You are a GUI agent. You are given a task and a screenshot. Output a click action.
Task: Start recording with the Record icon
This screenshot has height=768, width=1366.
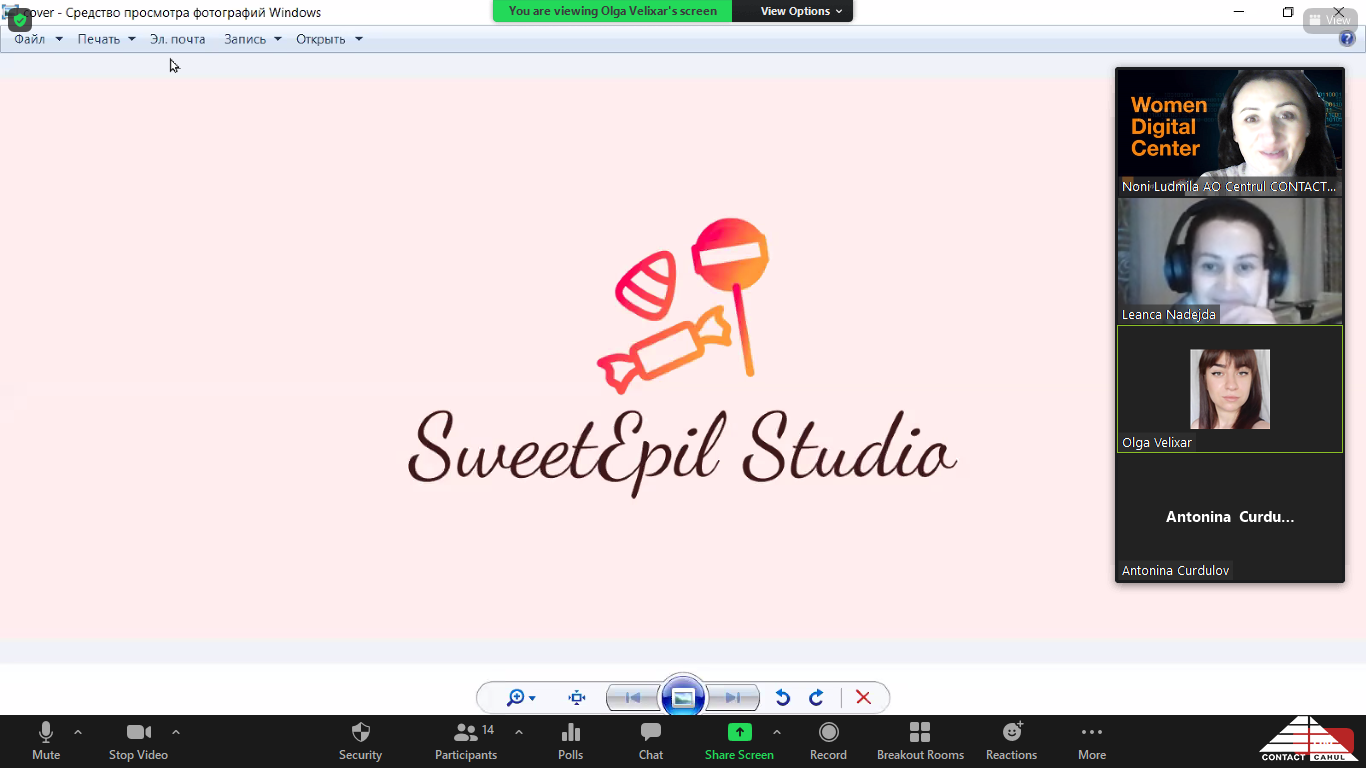pyautogui.click(x=828, y=733)
